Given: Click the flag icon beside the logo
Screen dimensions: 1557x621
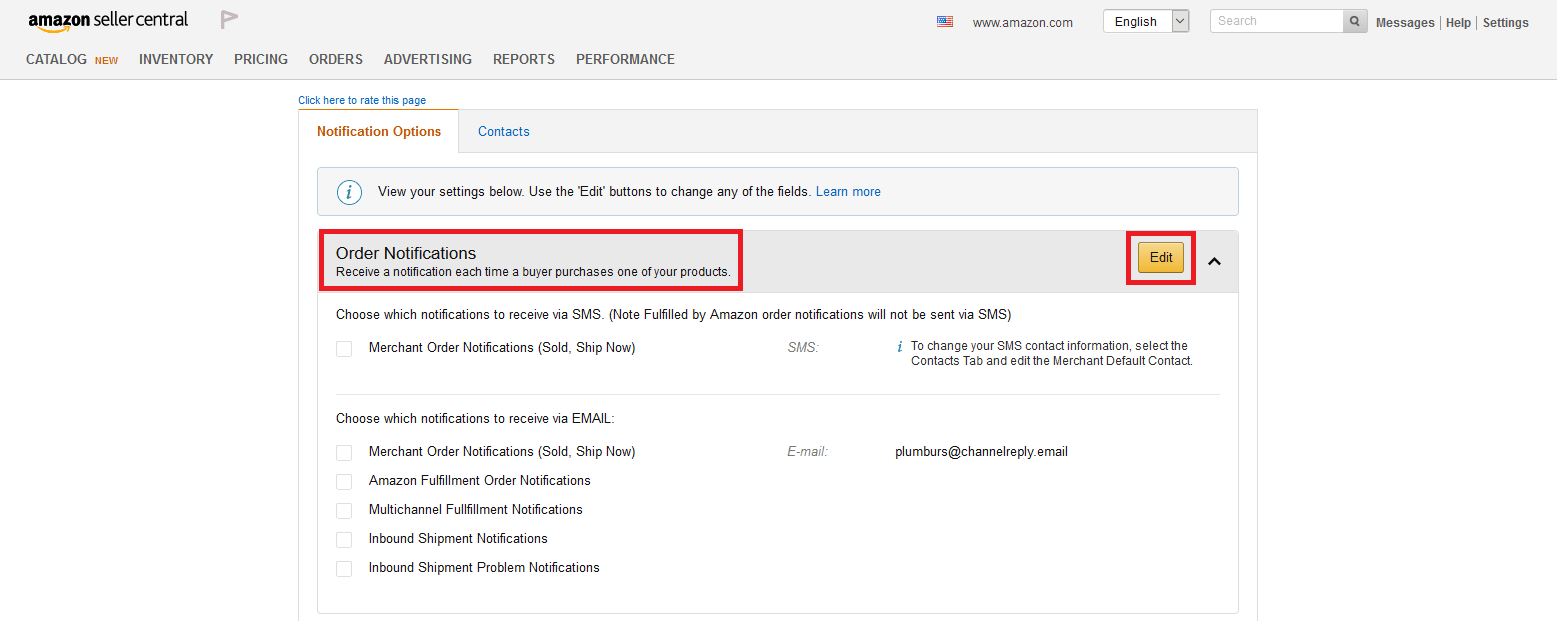Looking at the screenshot, I should [x=229, y=20].
